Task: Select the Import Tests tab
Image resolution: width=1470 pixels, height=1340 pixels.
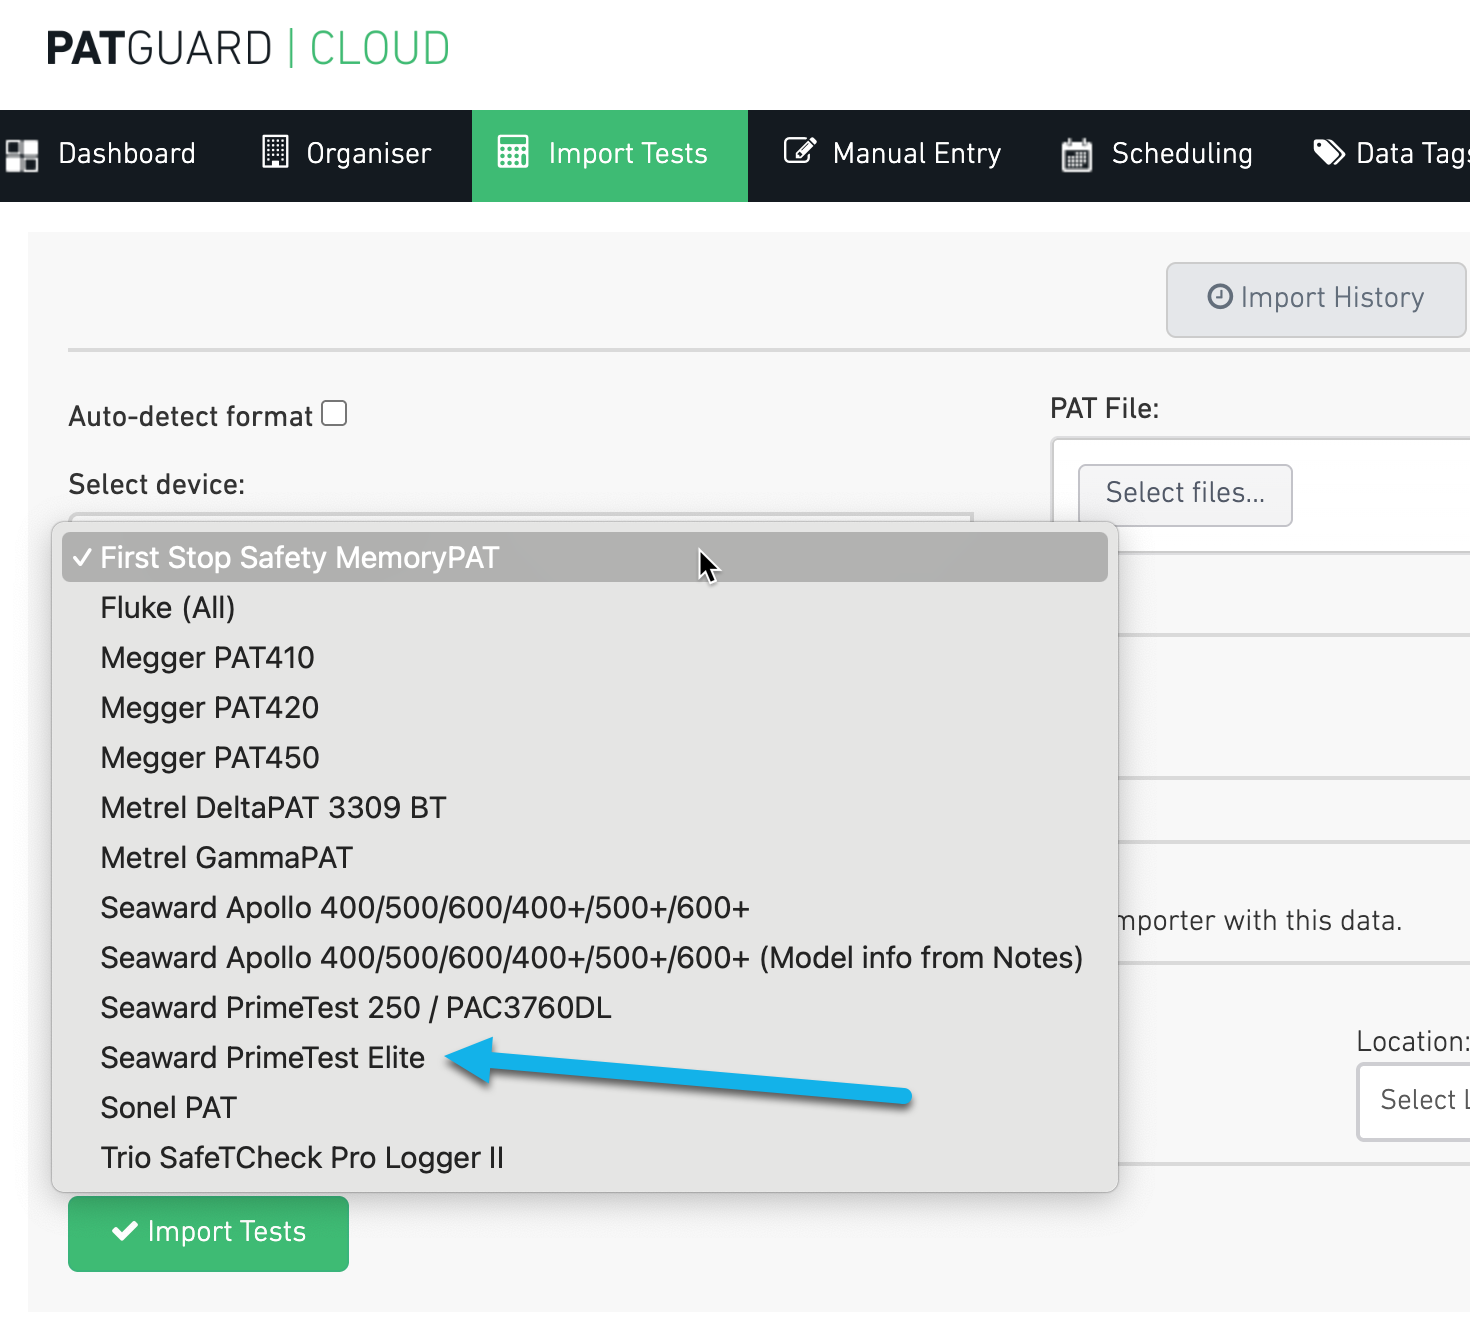Action: [610, 155]
